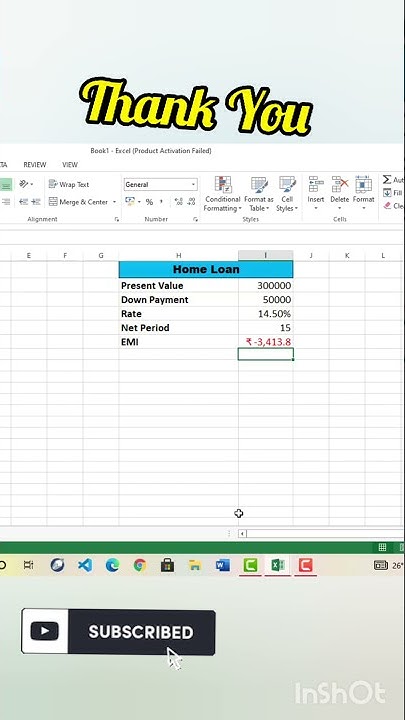Image resolution: width=405 pixels, height=720 pixels.
Task: Select the Rate label cell
Action: [178, 314]
